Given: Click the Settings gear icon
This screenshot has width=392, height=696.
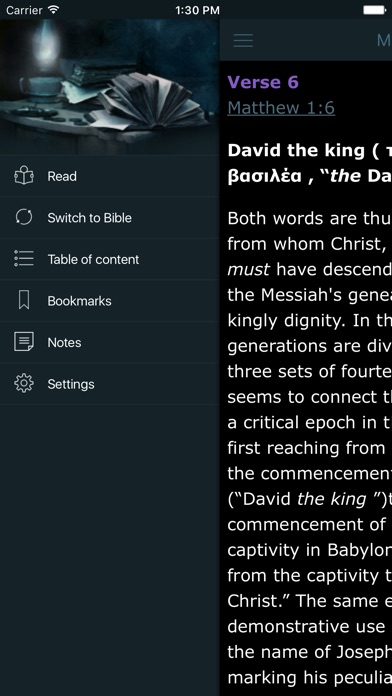Looking at the screenshot, I should (x=24, y=384).
